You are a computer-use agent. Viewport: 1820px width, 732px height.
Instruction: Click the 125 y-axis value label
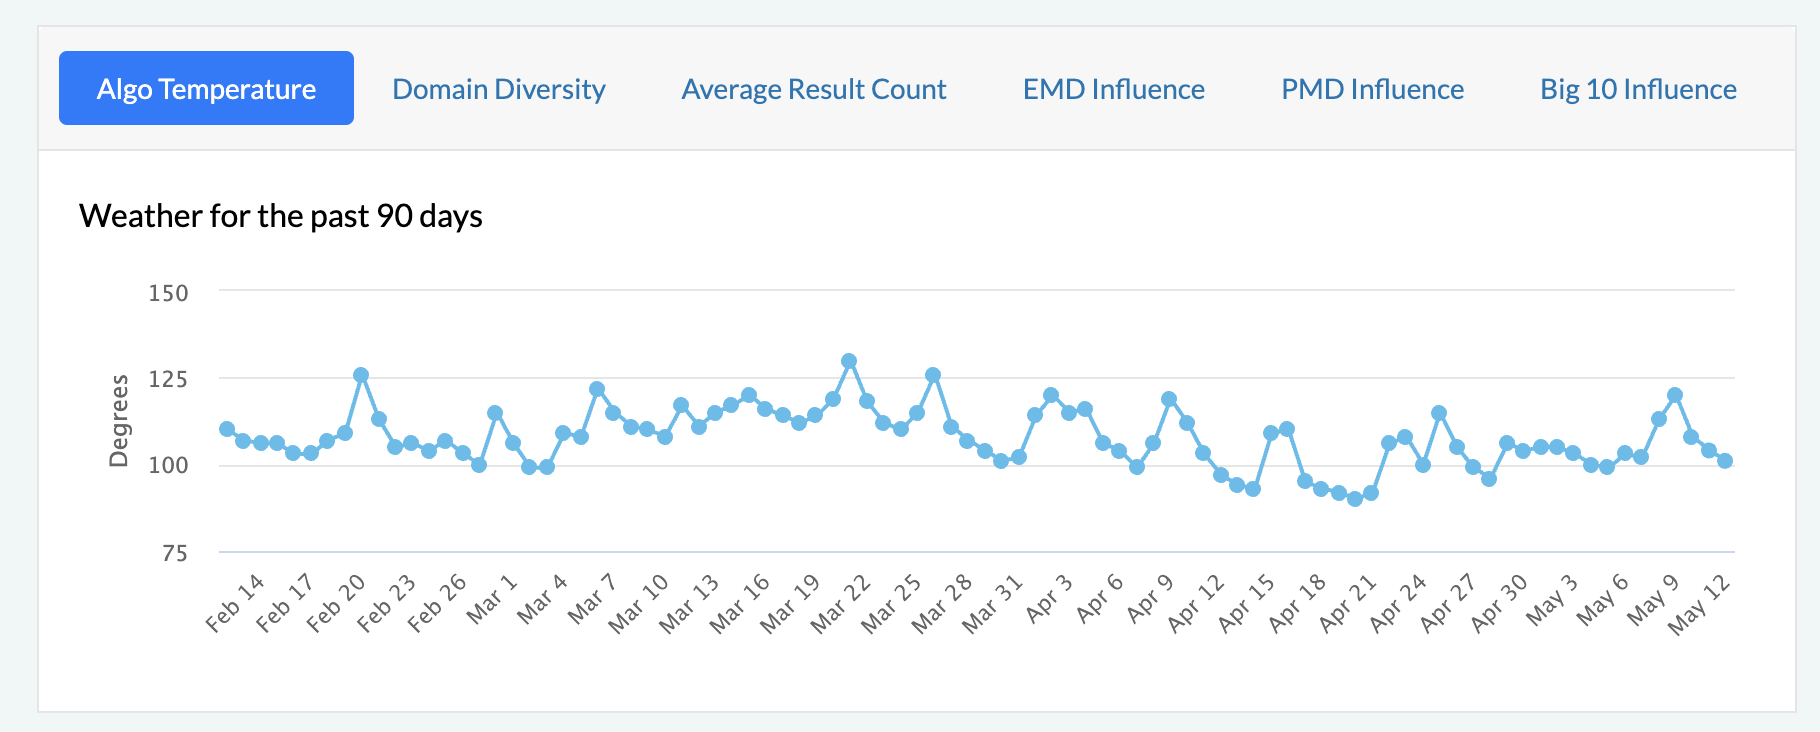(x=168, y=379)
